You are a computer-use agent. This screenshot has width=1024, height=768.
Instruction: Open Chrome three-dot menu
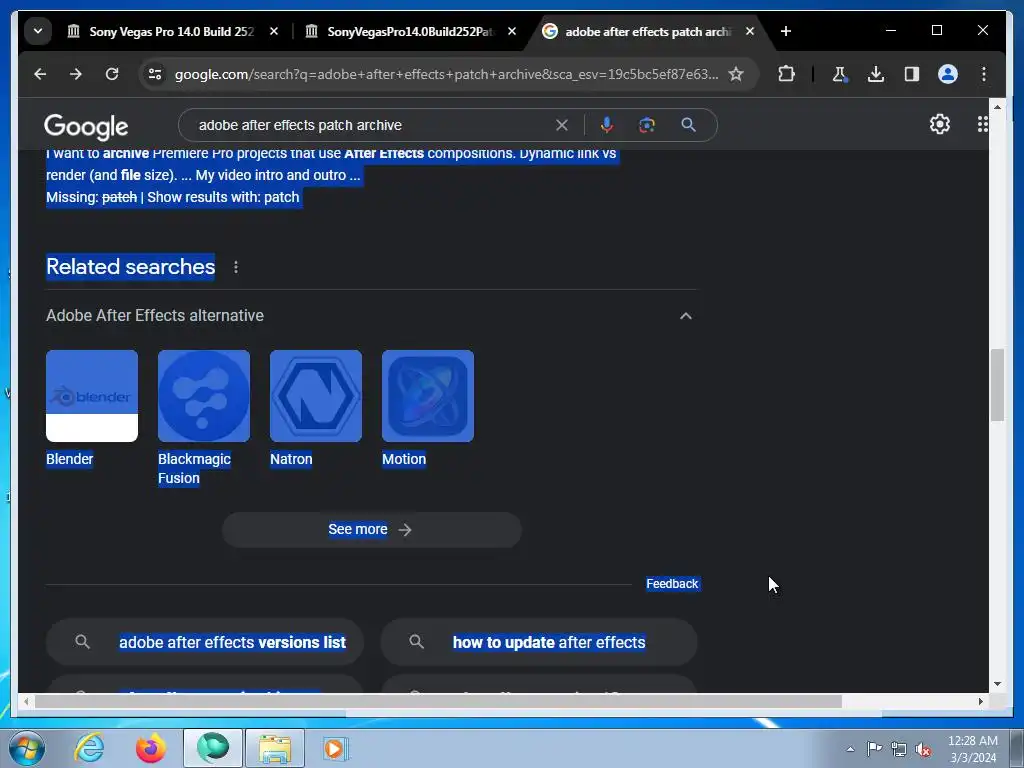point(984,74)
